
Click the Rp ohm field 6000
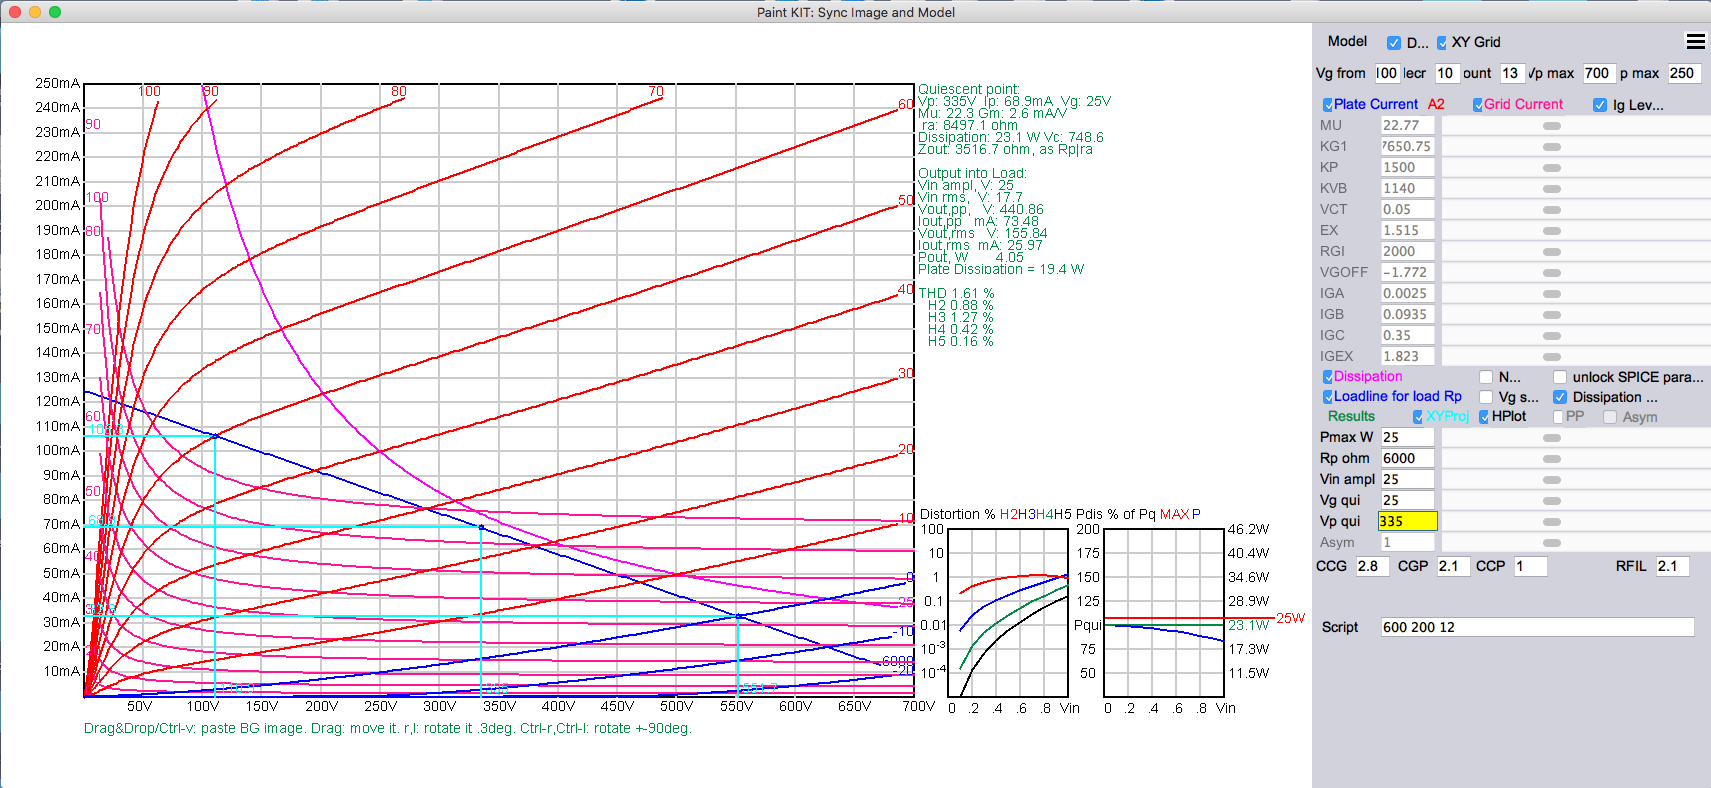(x=1407, y=458)
